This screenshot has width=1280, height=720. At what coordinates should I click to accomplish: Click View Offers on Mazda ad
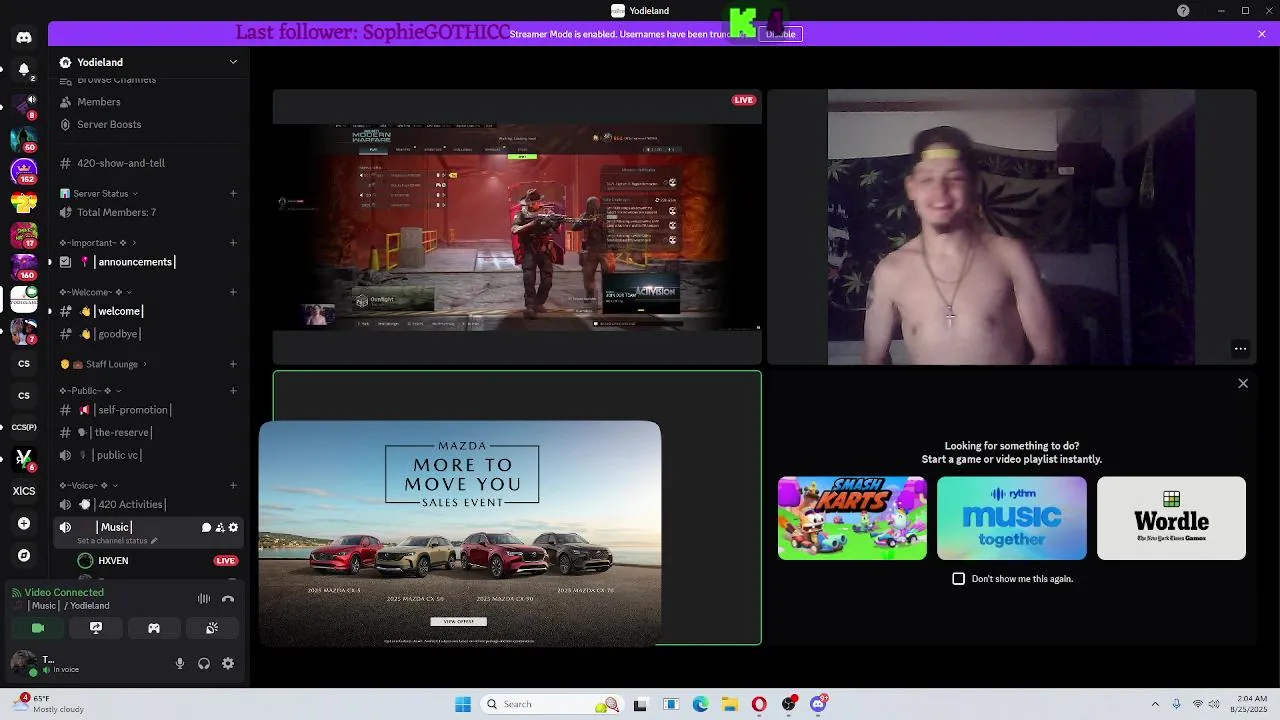coord(459,622)
